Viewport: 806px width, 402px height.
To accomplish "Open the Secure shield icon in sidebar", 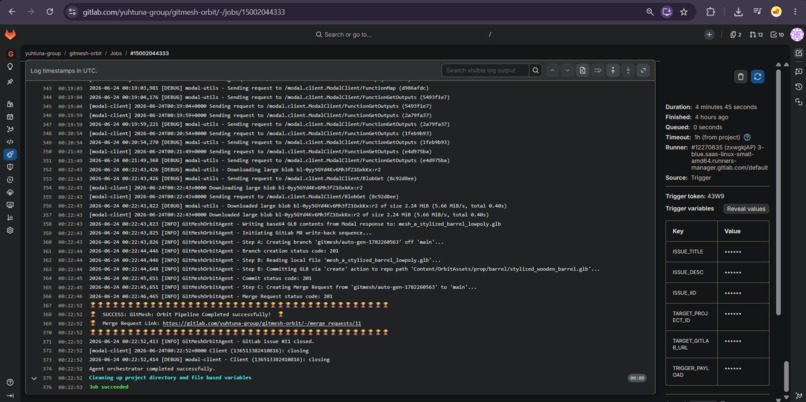I will [10, 167].
